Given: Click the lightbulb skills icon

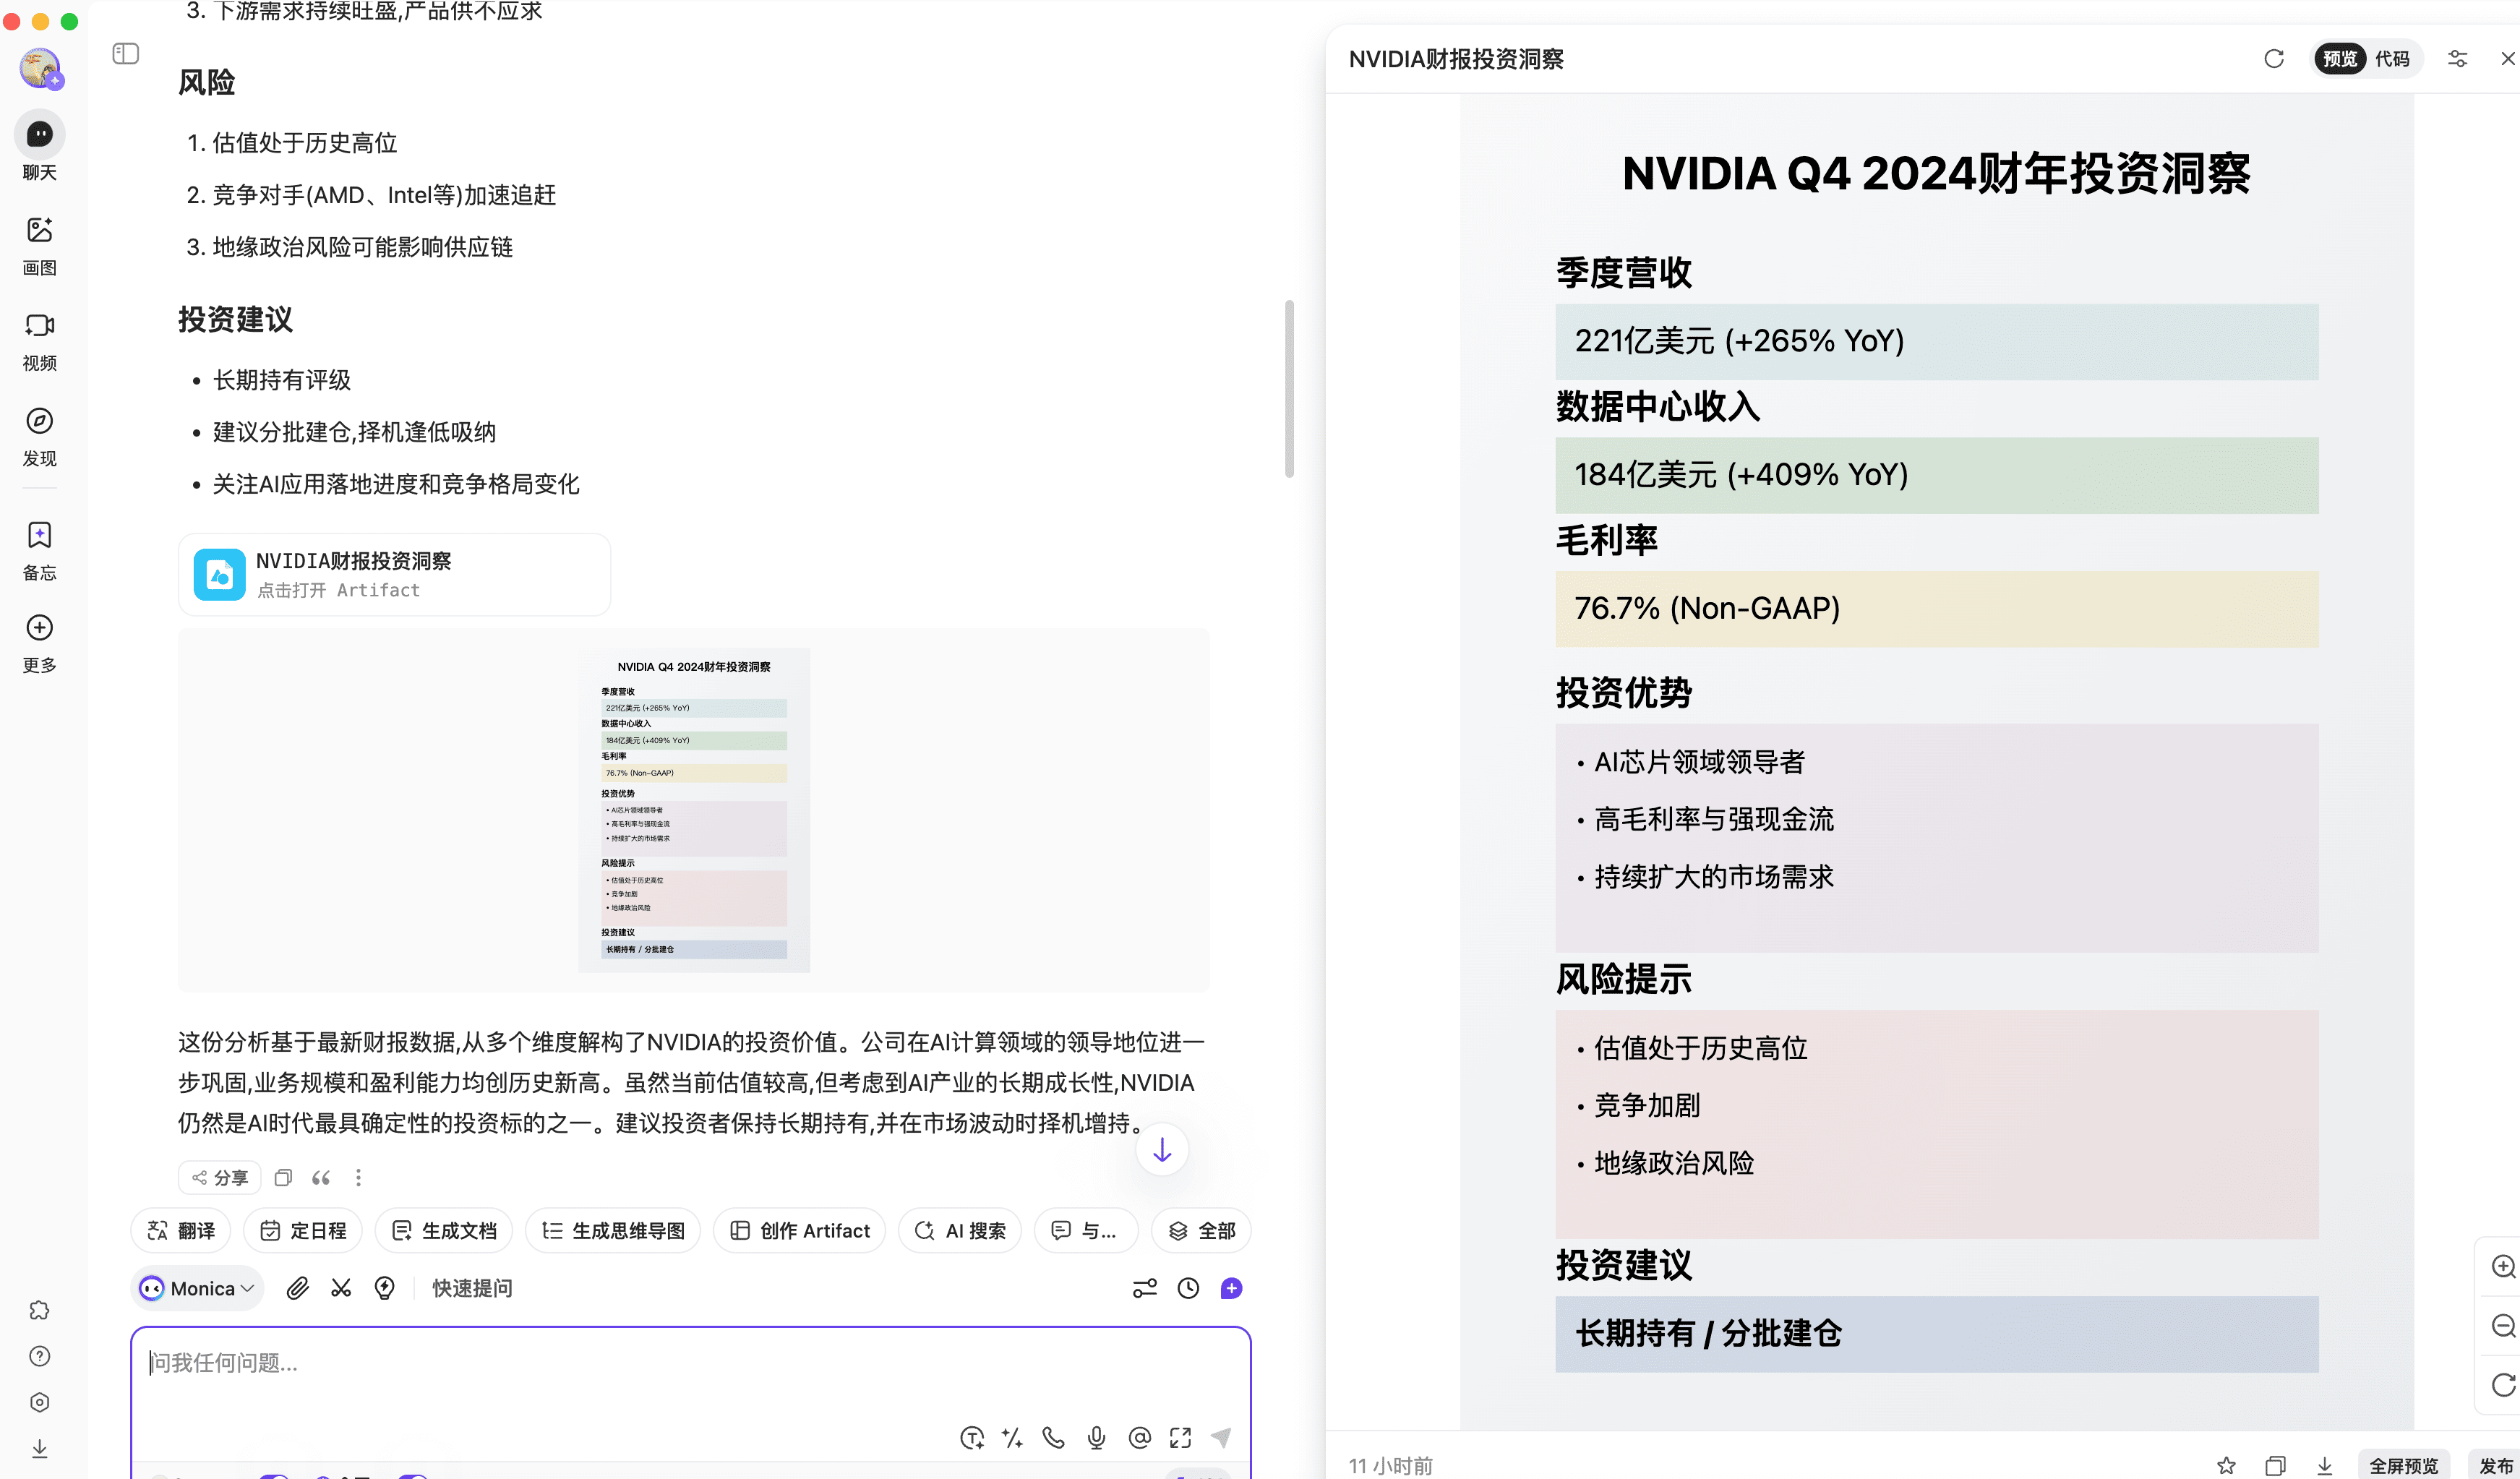Looking at the screenshot, I should pos(384,1288).
